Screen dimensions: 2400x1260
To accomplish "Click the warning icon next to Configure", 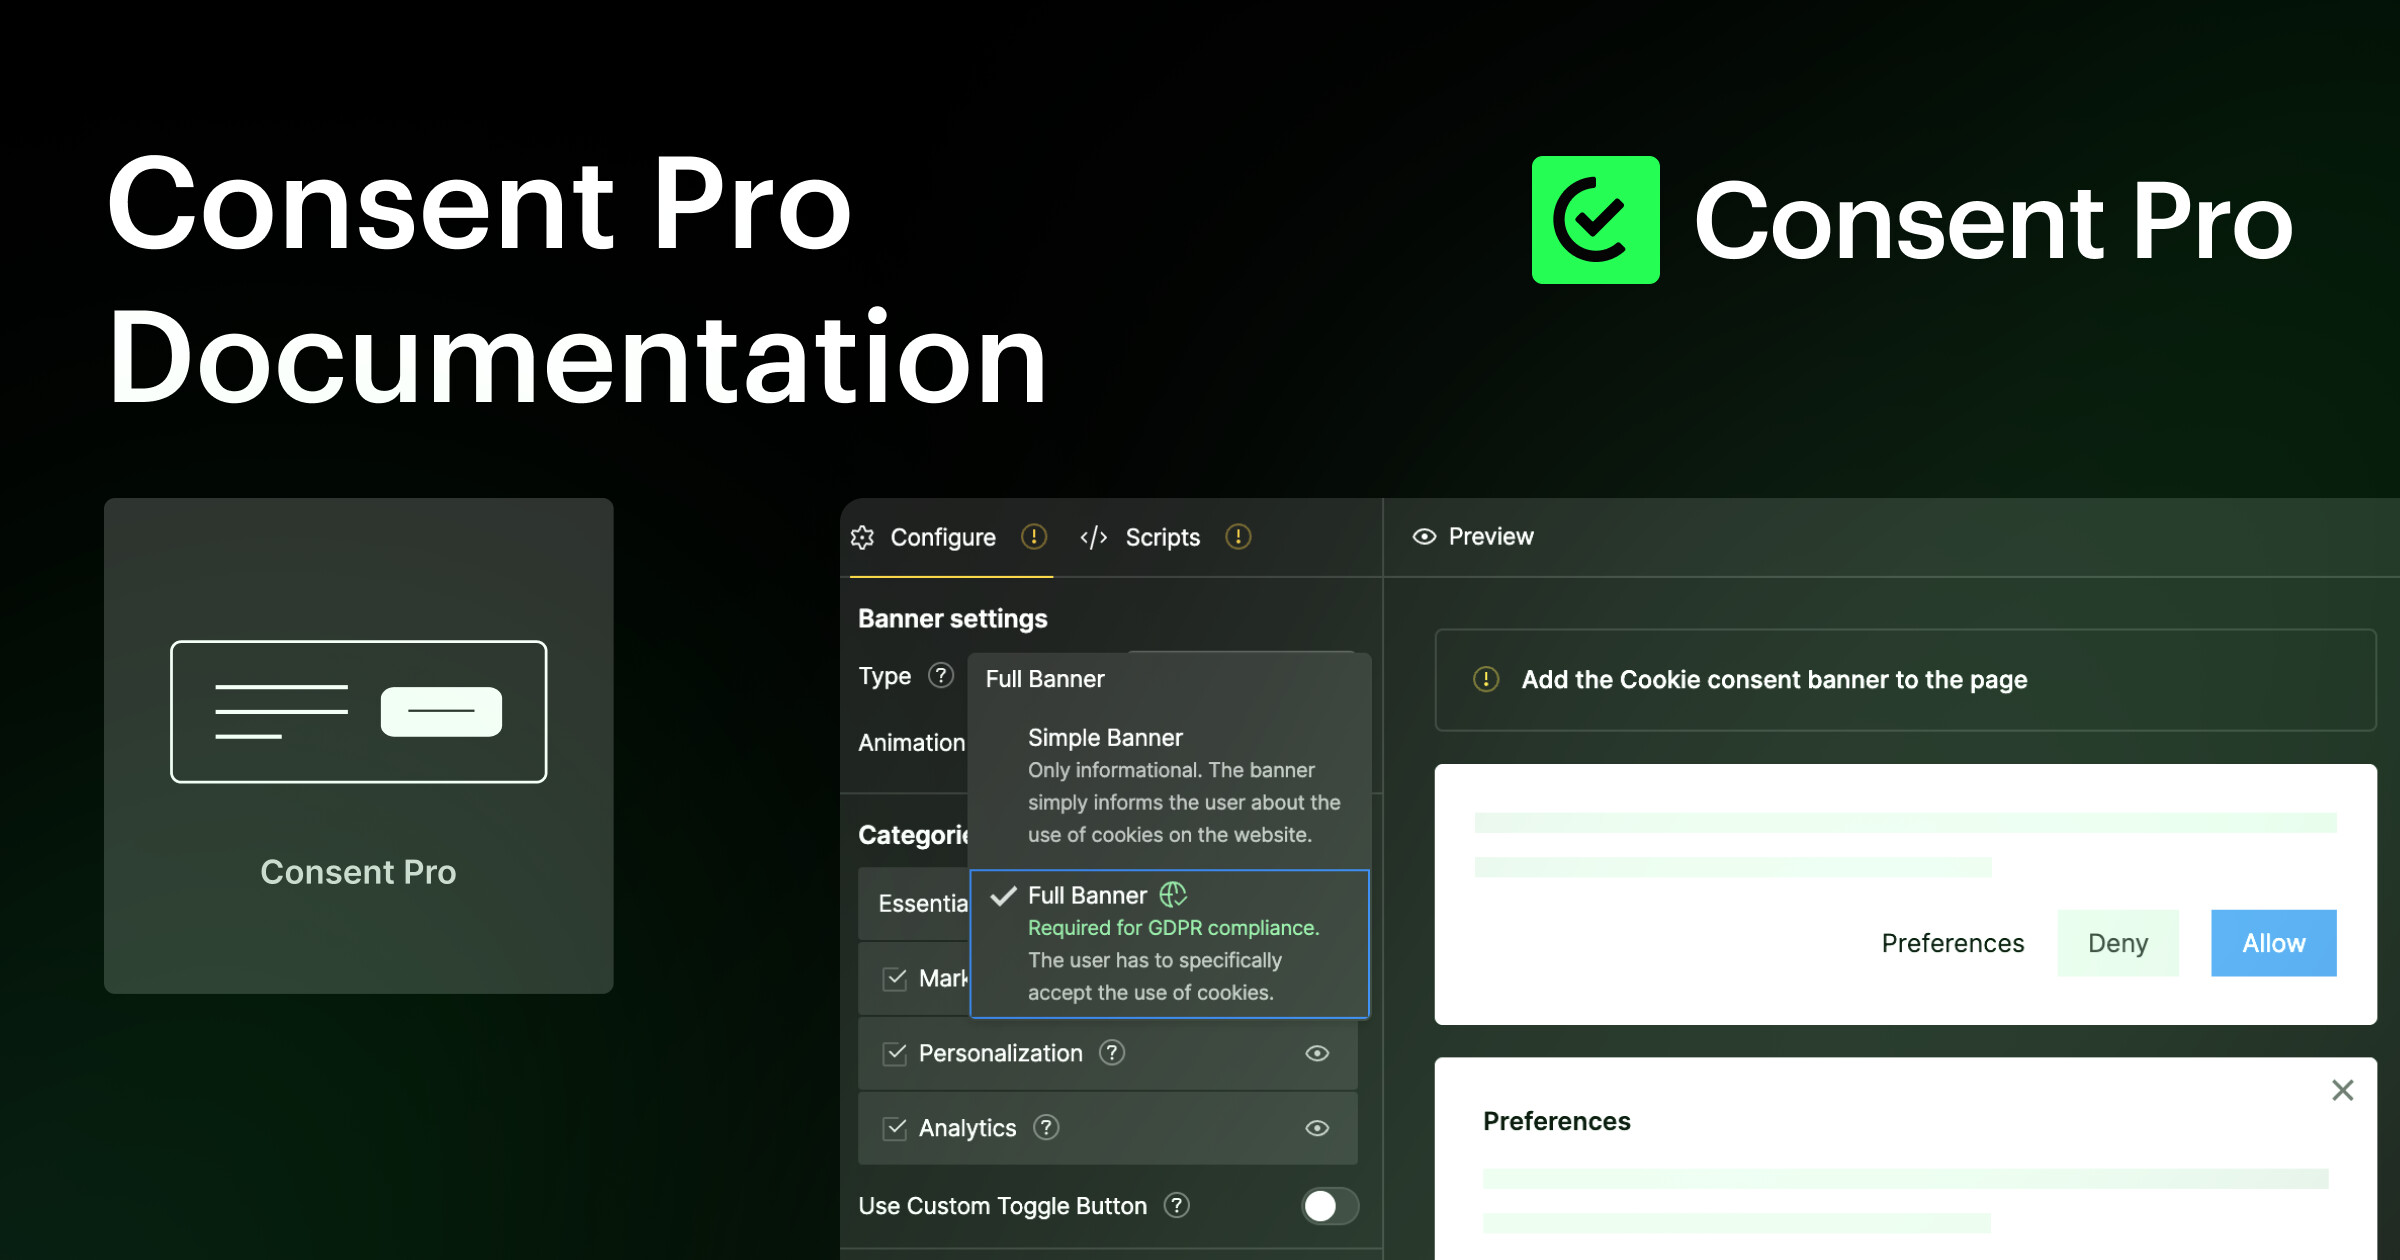I will pyautogui.click(x=1033, y=537).
